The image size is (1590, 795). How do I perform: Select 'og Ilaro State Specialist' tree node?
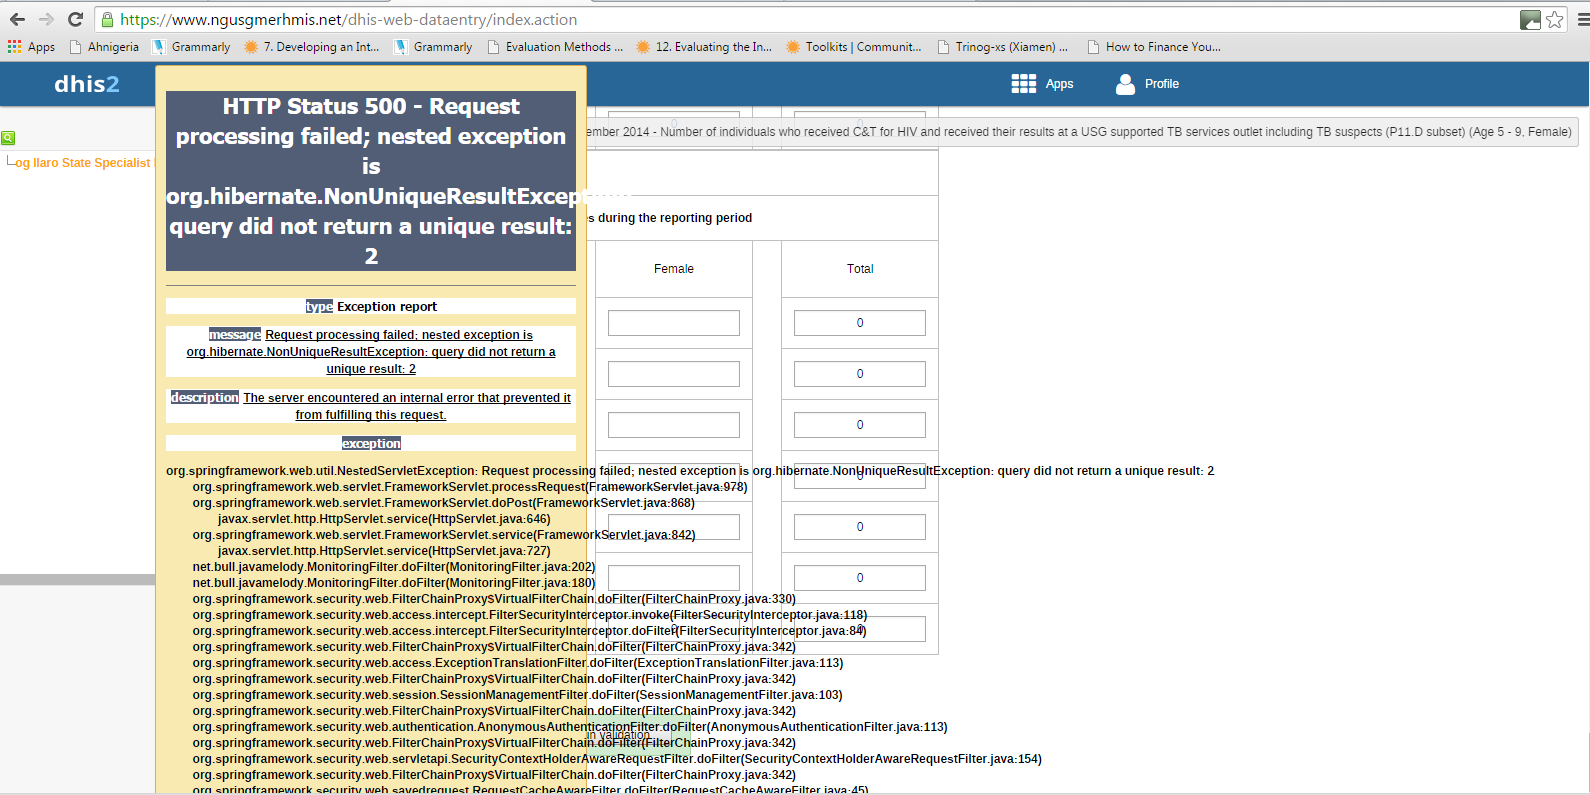82,163
